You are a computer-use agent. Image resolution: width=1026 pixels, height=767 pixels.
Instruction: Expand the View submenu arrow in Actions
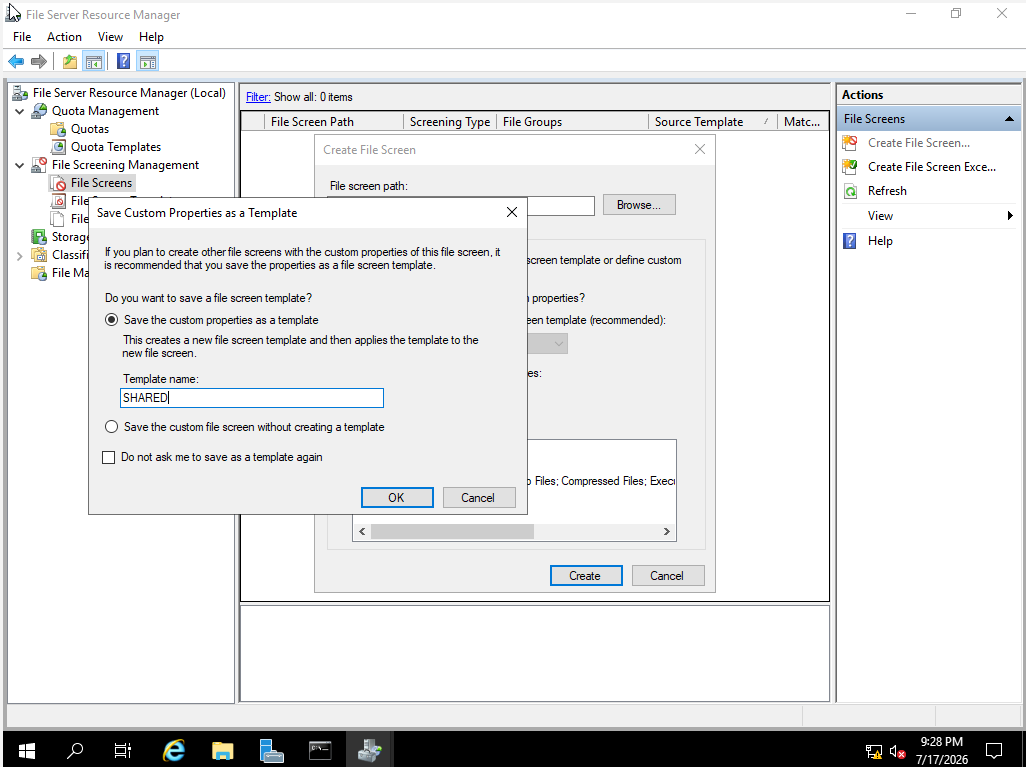pyautogui.click(x=1010, y=216)
